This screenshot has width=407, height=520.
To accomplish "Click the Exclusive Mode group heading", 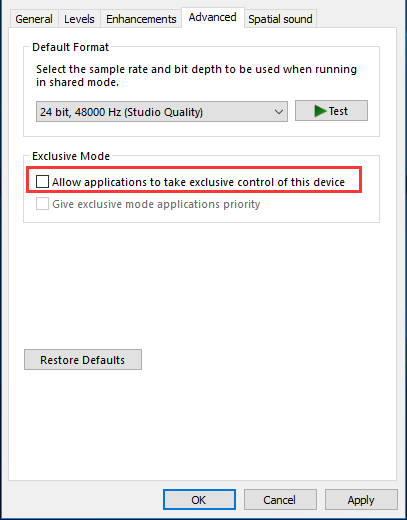I will [x=71, y=156].
